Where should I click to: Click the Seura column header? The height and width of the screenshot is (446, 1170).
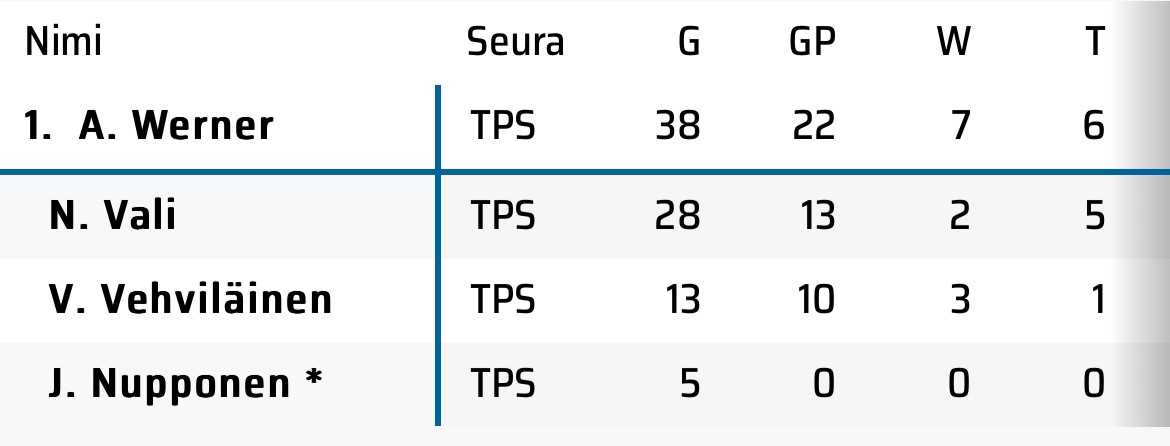515,43
